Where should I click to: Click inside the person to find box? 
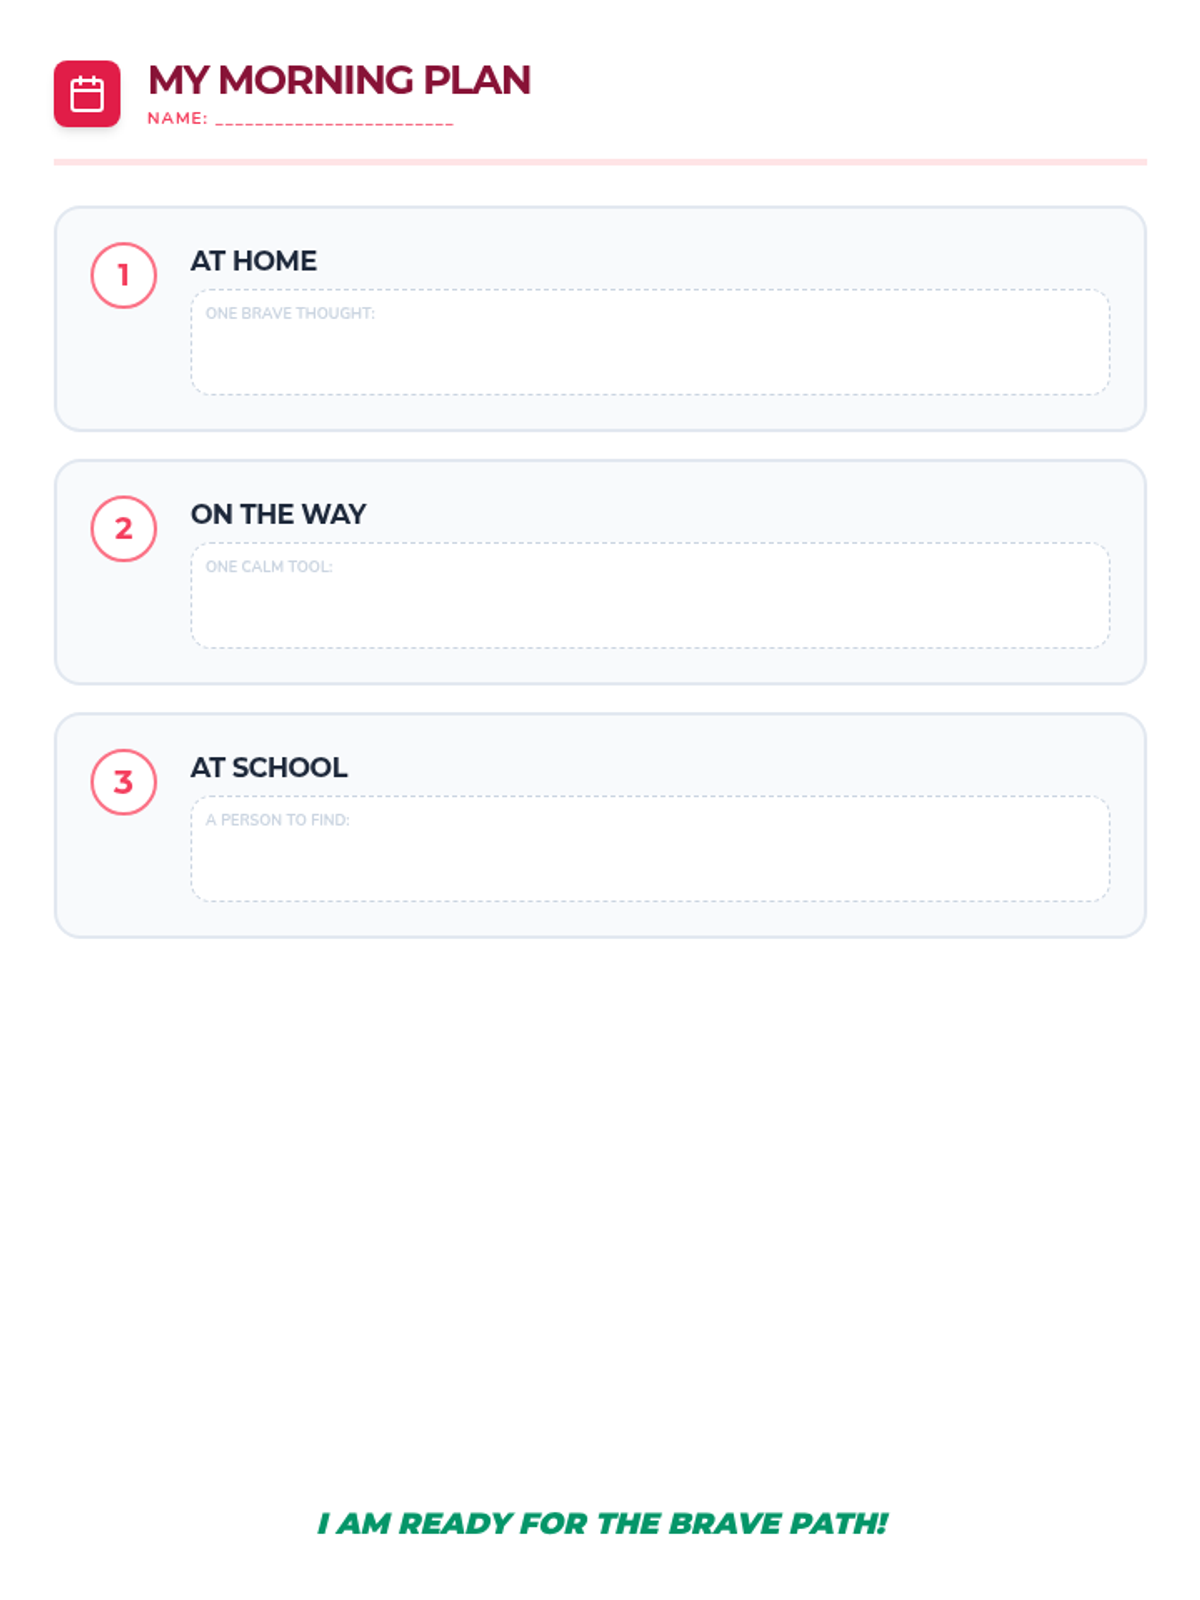tap(650, 861)
